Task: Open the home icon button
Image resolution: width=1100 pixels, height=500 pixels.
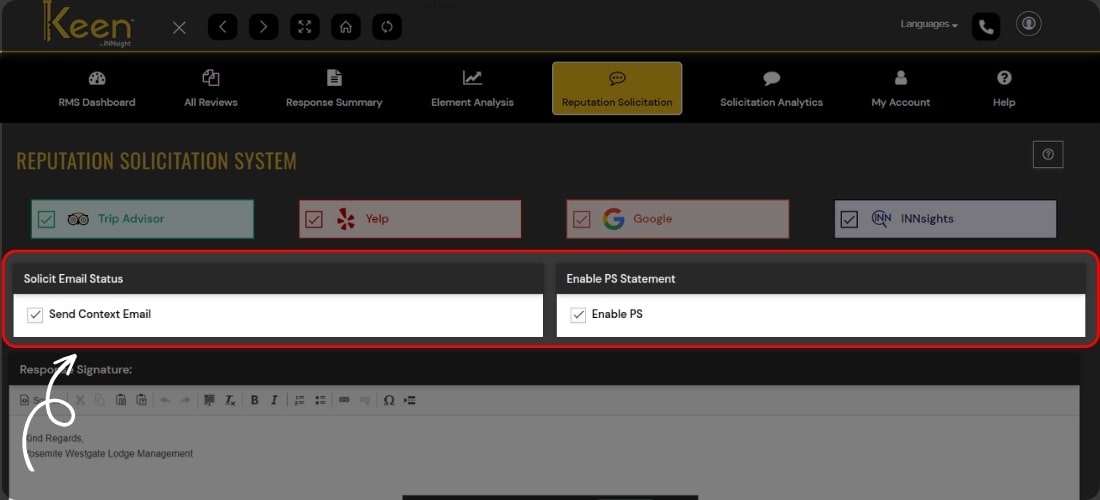Action: point(346,27)
